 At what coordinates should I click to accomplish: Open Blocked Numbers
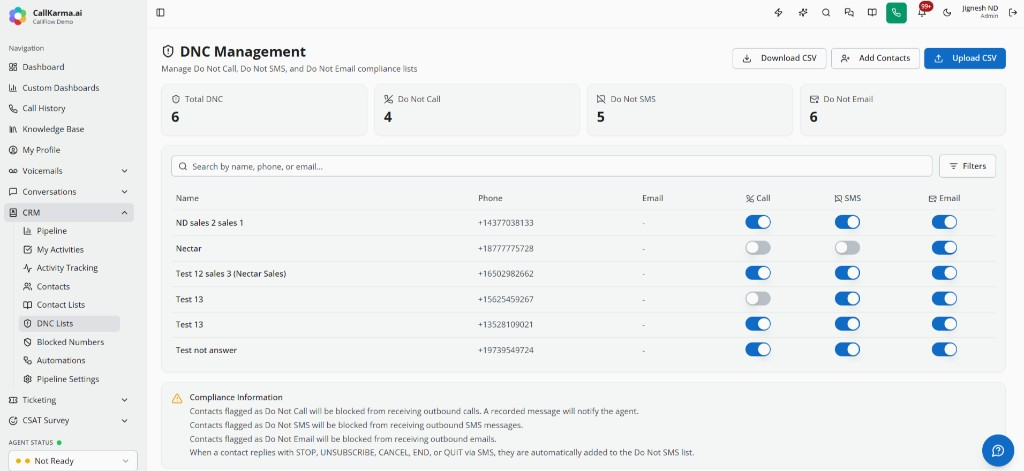(70, 342)
